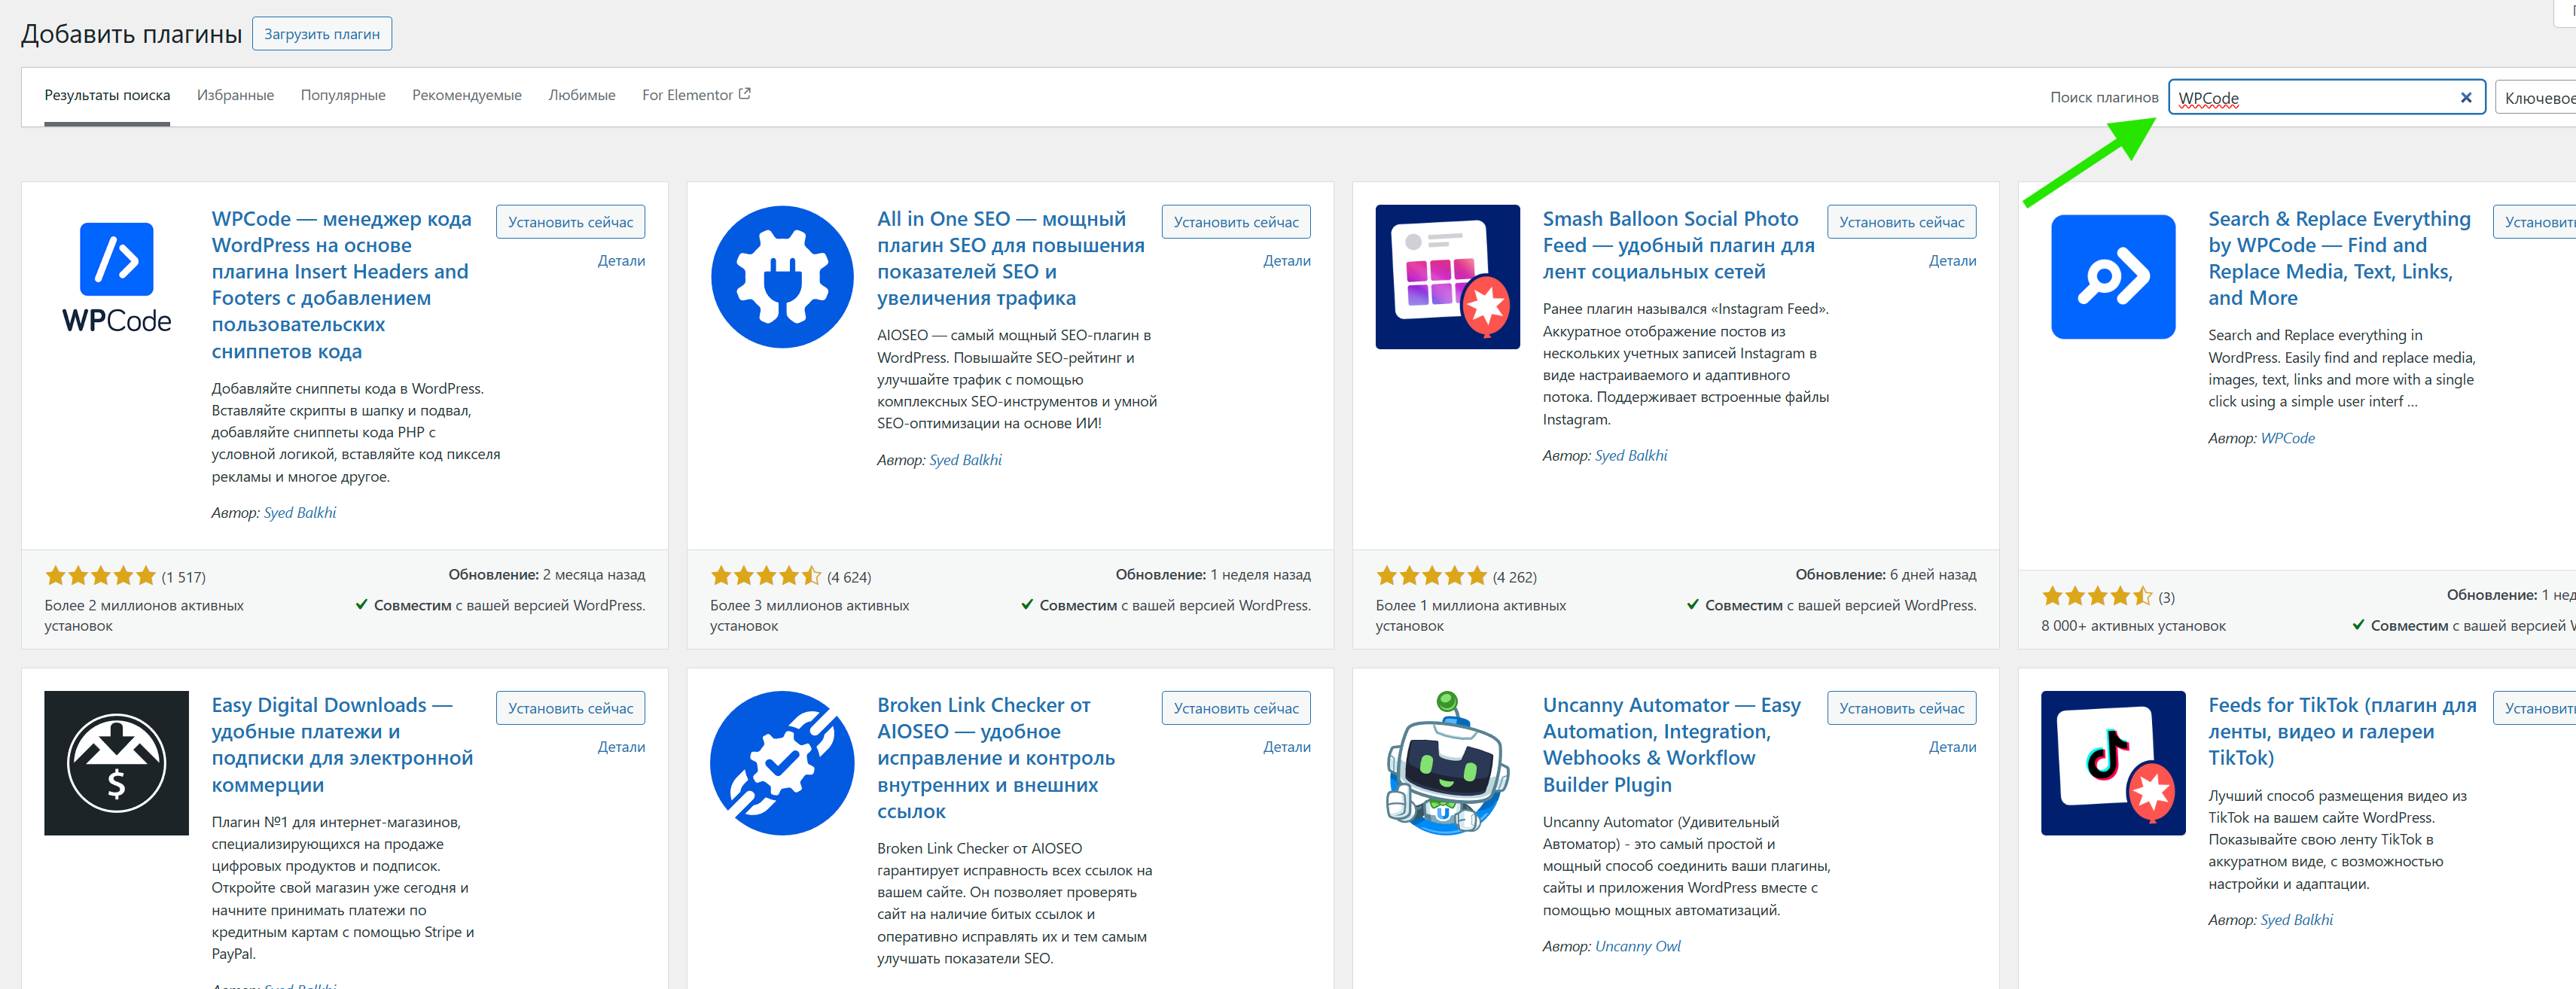The height and width of the screenshot is (989, 2576).
Task: Switch to the Рекомендуемые tab
Action: [466, 95]
